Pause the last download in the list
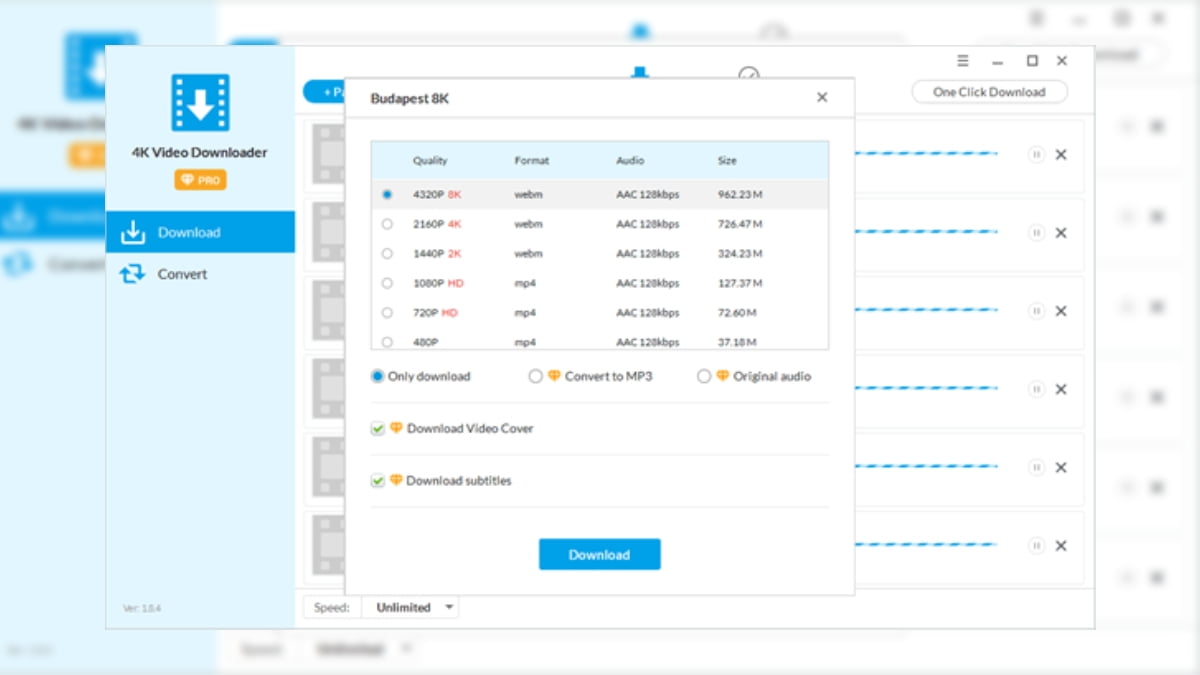 (1036, 546)
